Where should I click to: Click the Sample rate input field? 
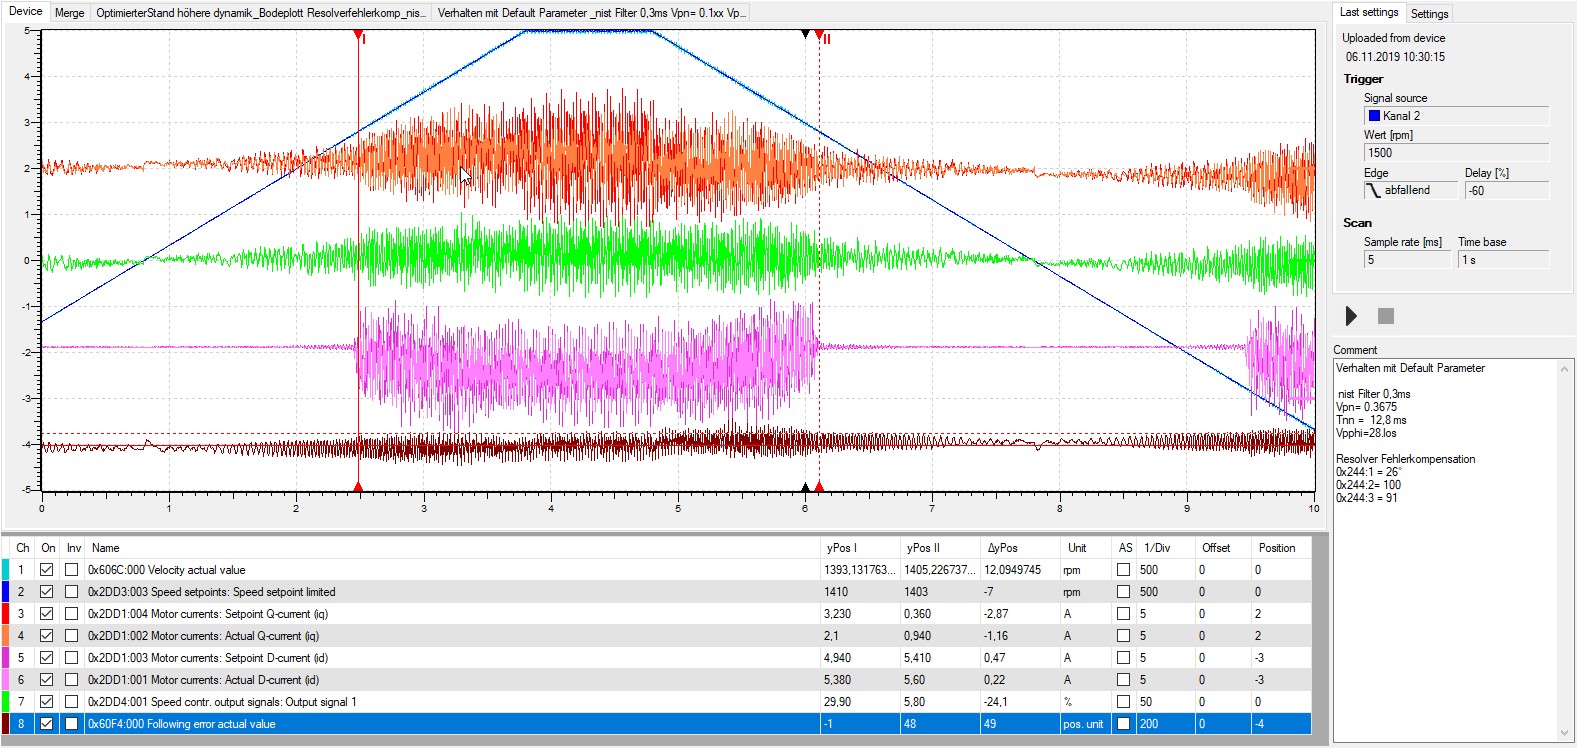[x=1407, y=260]
